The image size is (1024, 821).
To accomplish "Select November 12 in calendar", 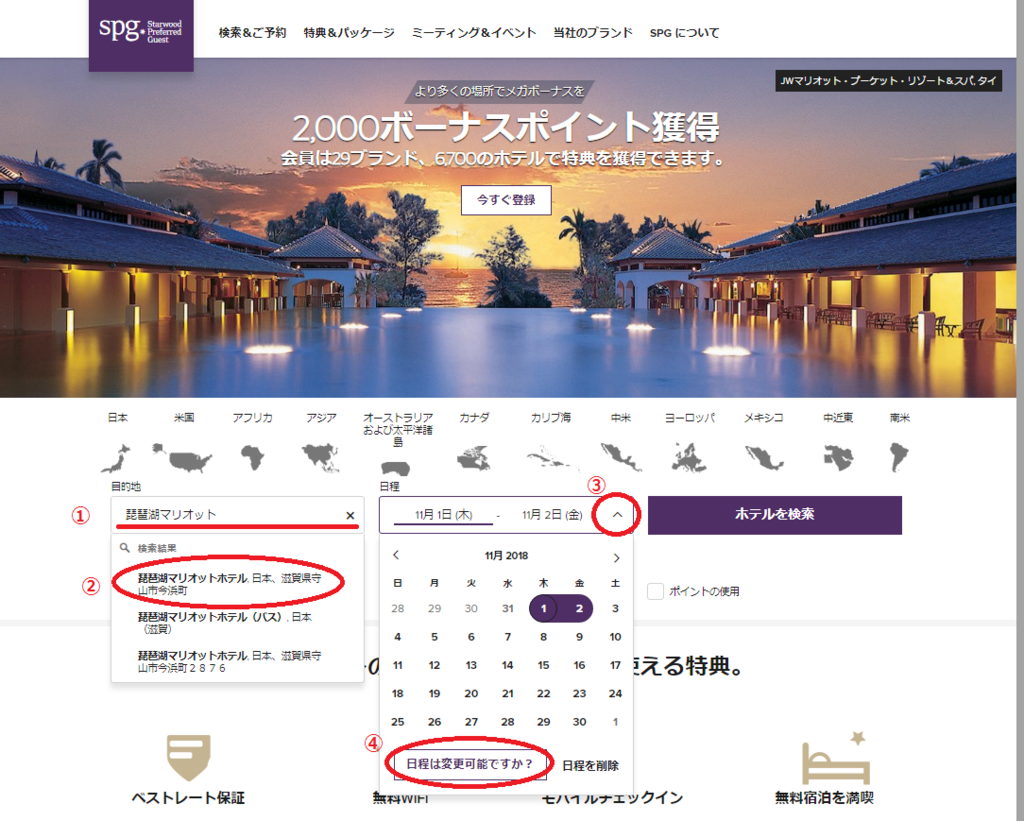I will click(434, 665).
